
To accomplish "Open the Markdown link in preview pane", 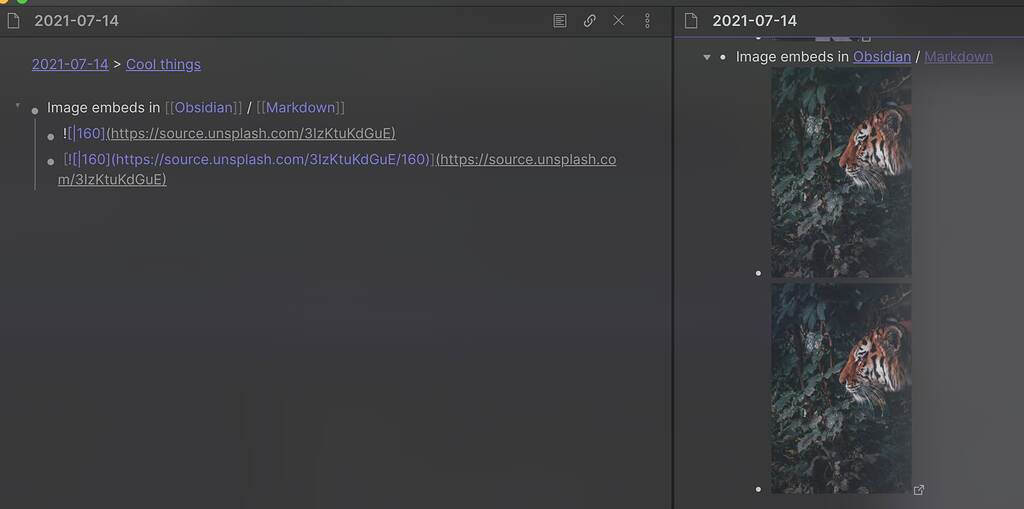I will click(958, 57).
